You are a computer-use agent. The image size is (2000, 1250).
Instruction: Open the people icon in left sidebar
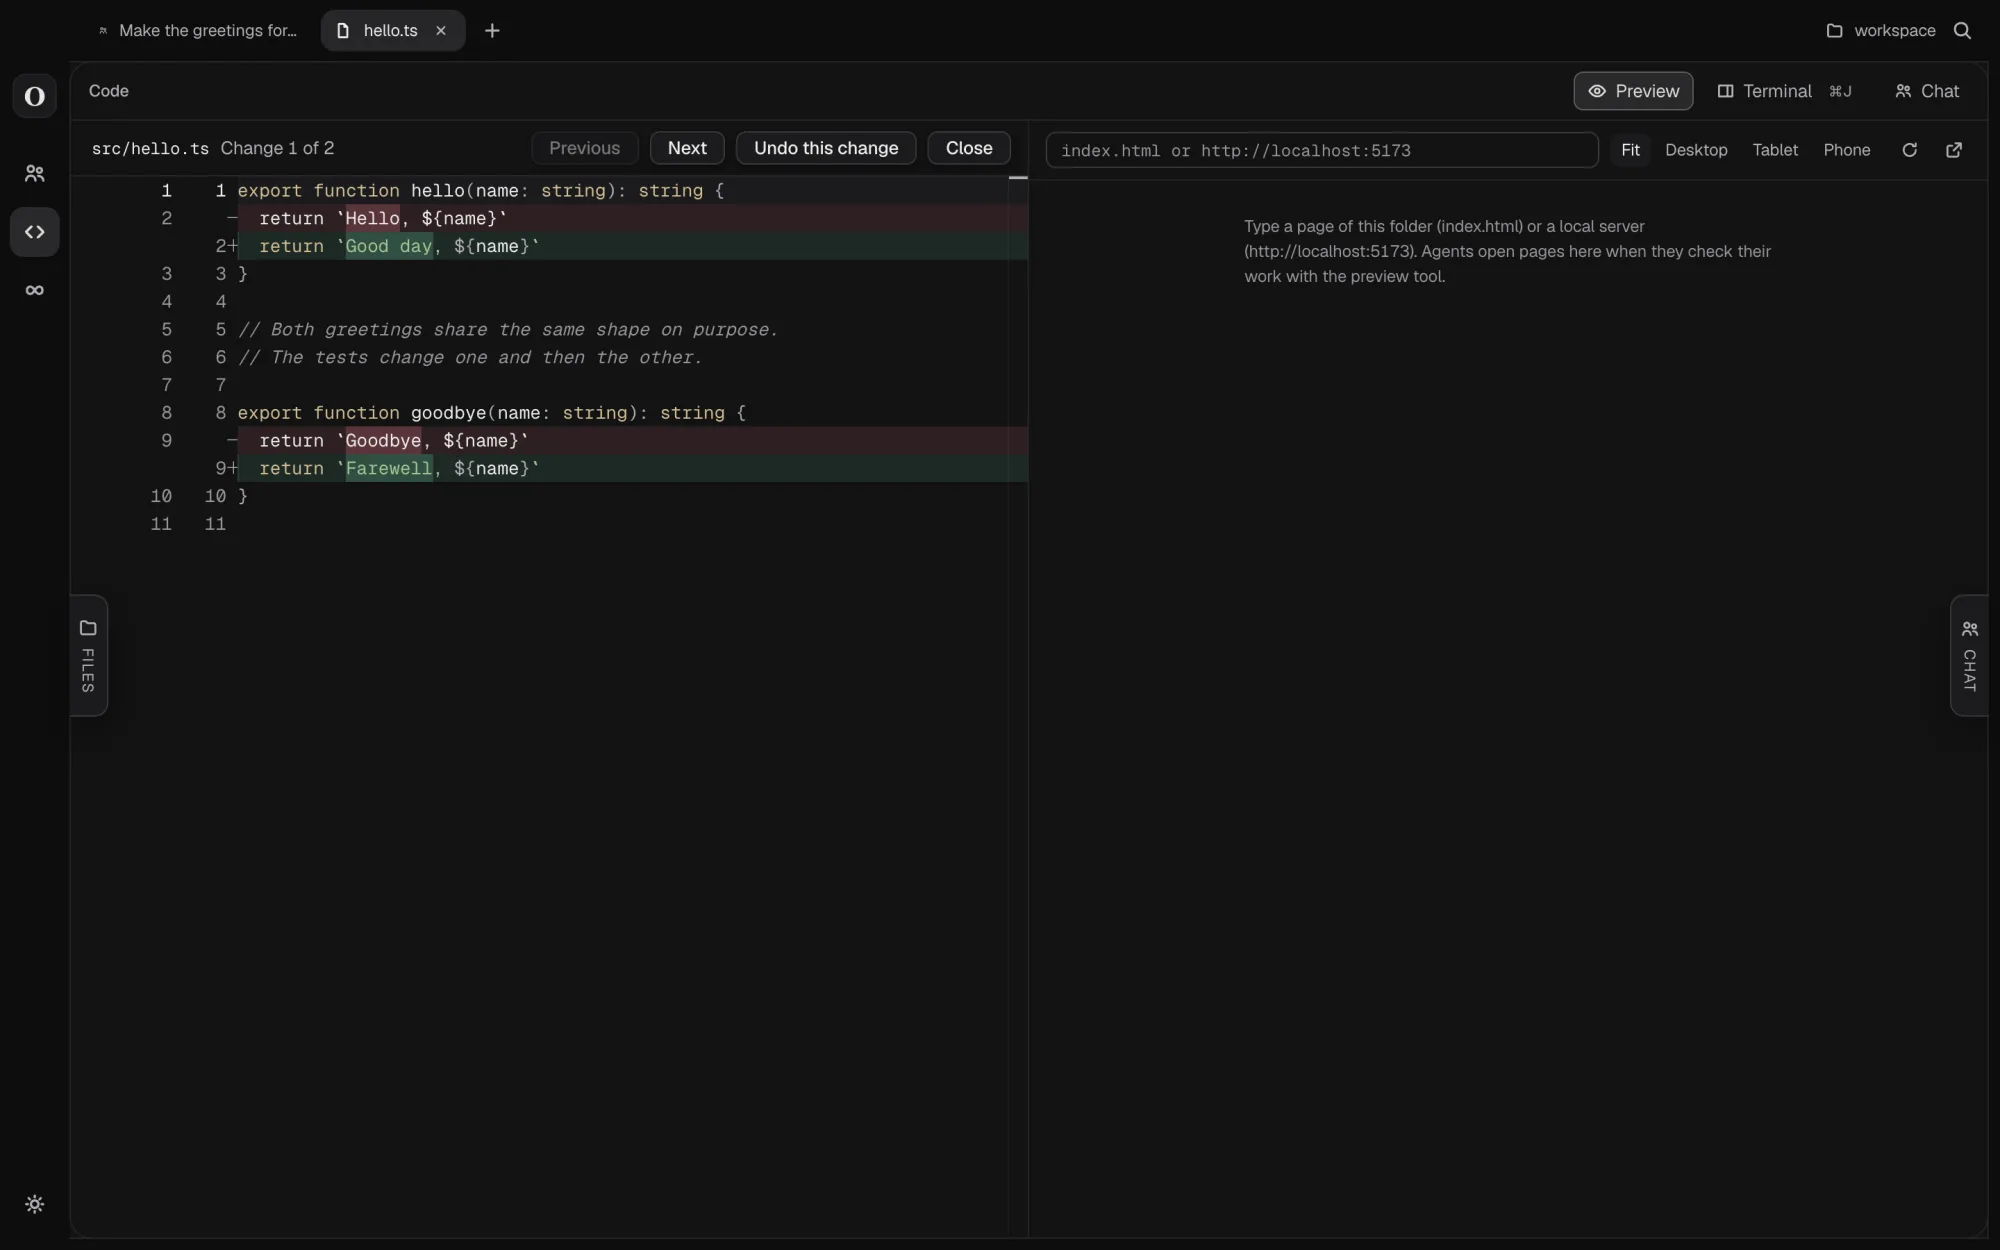pyautogui.click(x=35, y=174)
